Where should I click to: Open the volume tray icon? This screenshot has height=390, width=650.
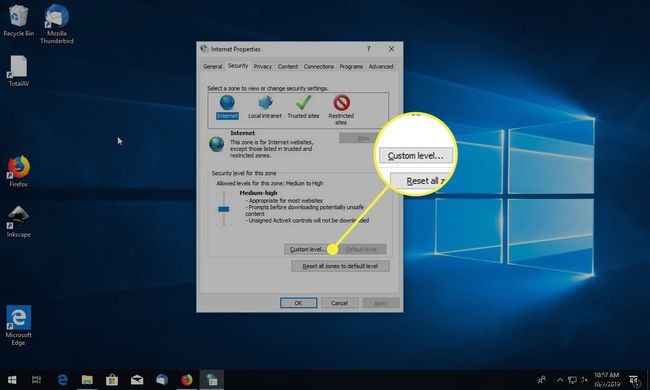(x=585, y=380)
